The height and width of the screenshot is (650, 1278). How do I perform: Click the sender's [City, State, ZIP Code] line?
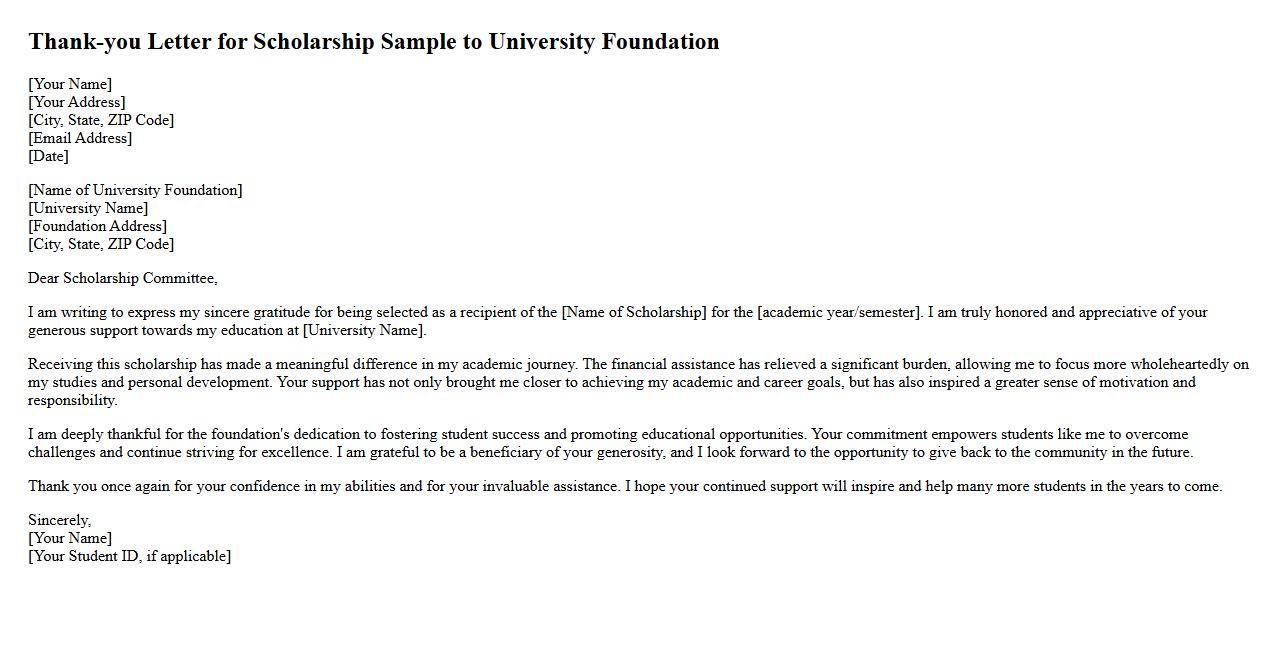tap(101, 120)
